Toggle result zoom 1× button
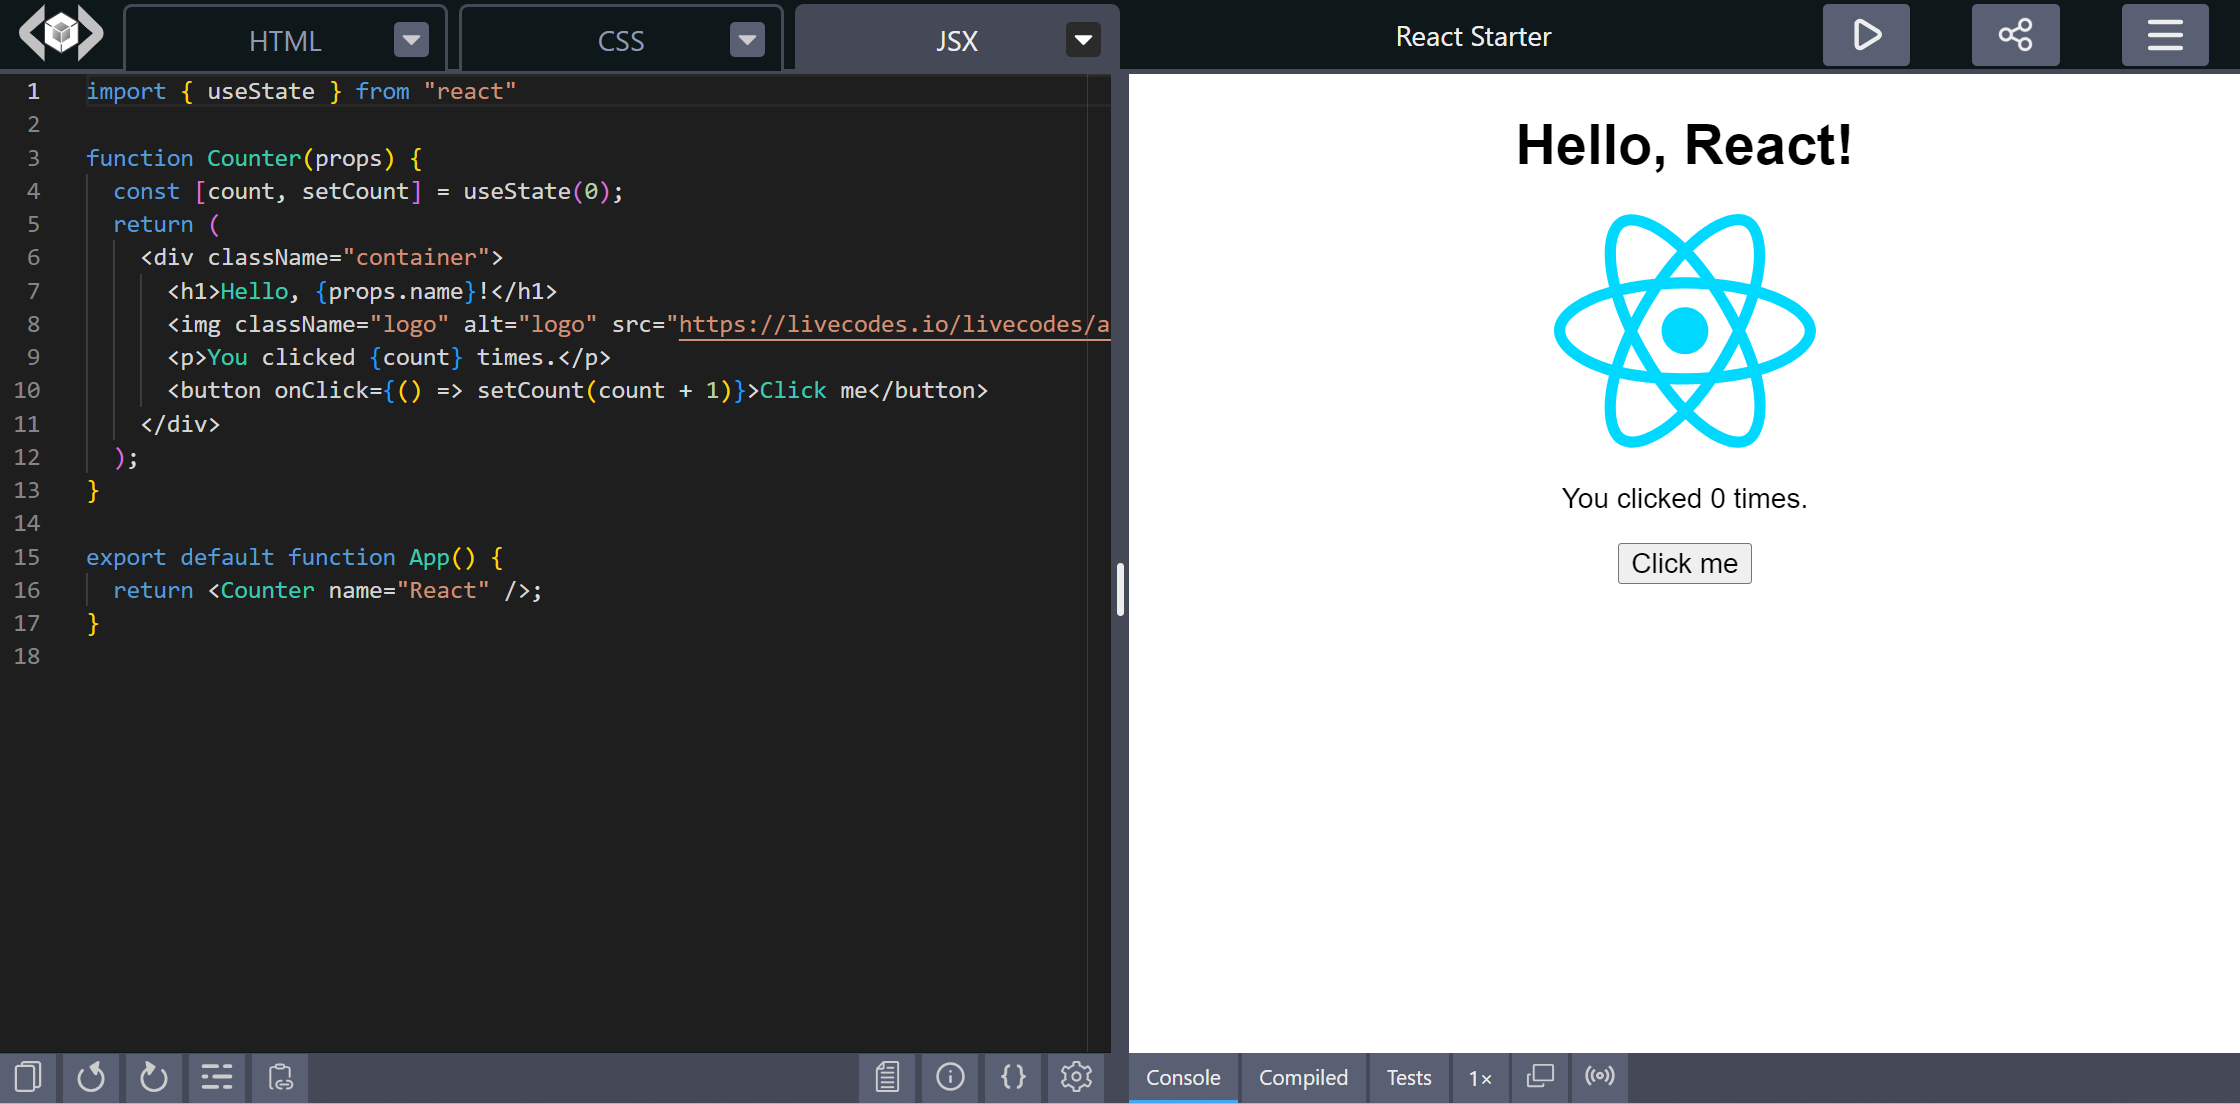 pyautogui.click(x=1480, y=1078)
